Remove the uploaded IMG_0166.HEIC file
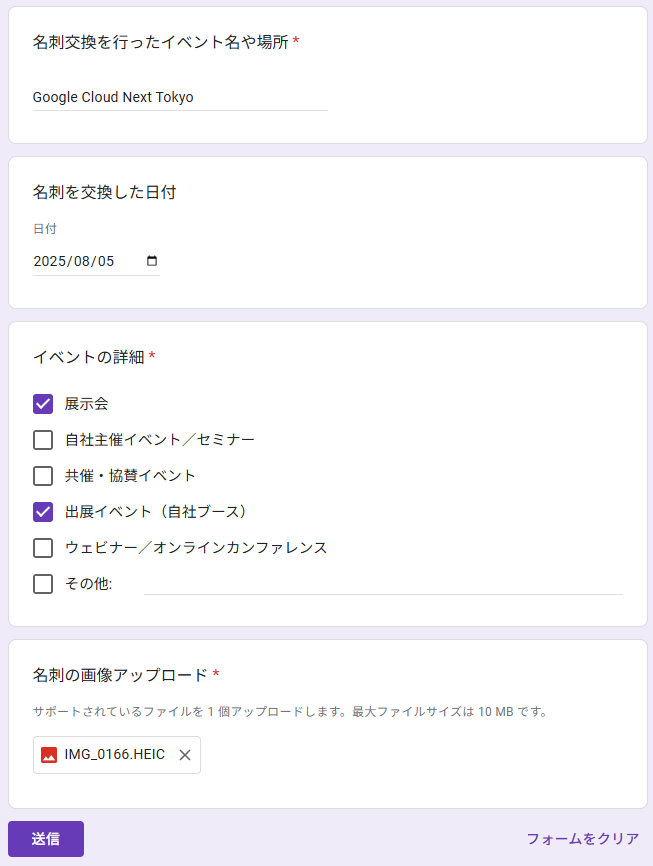653x866 pixels. point(184,755)
